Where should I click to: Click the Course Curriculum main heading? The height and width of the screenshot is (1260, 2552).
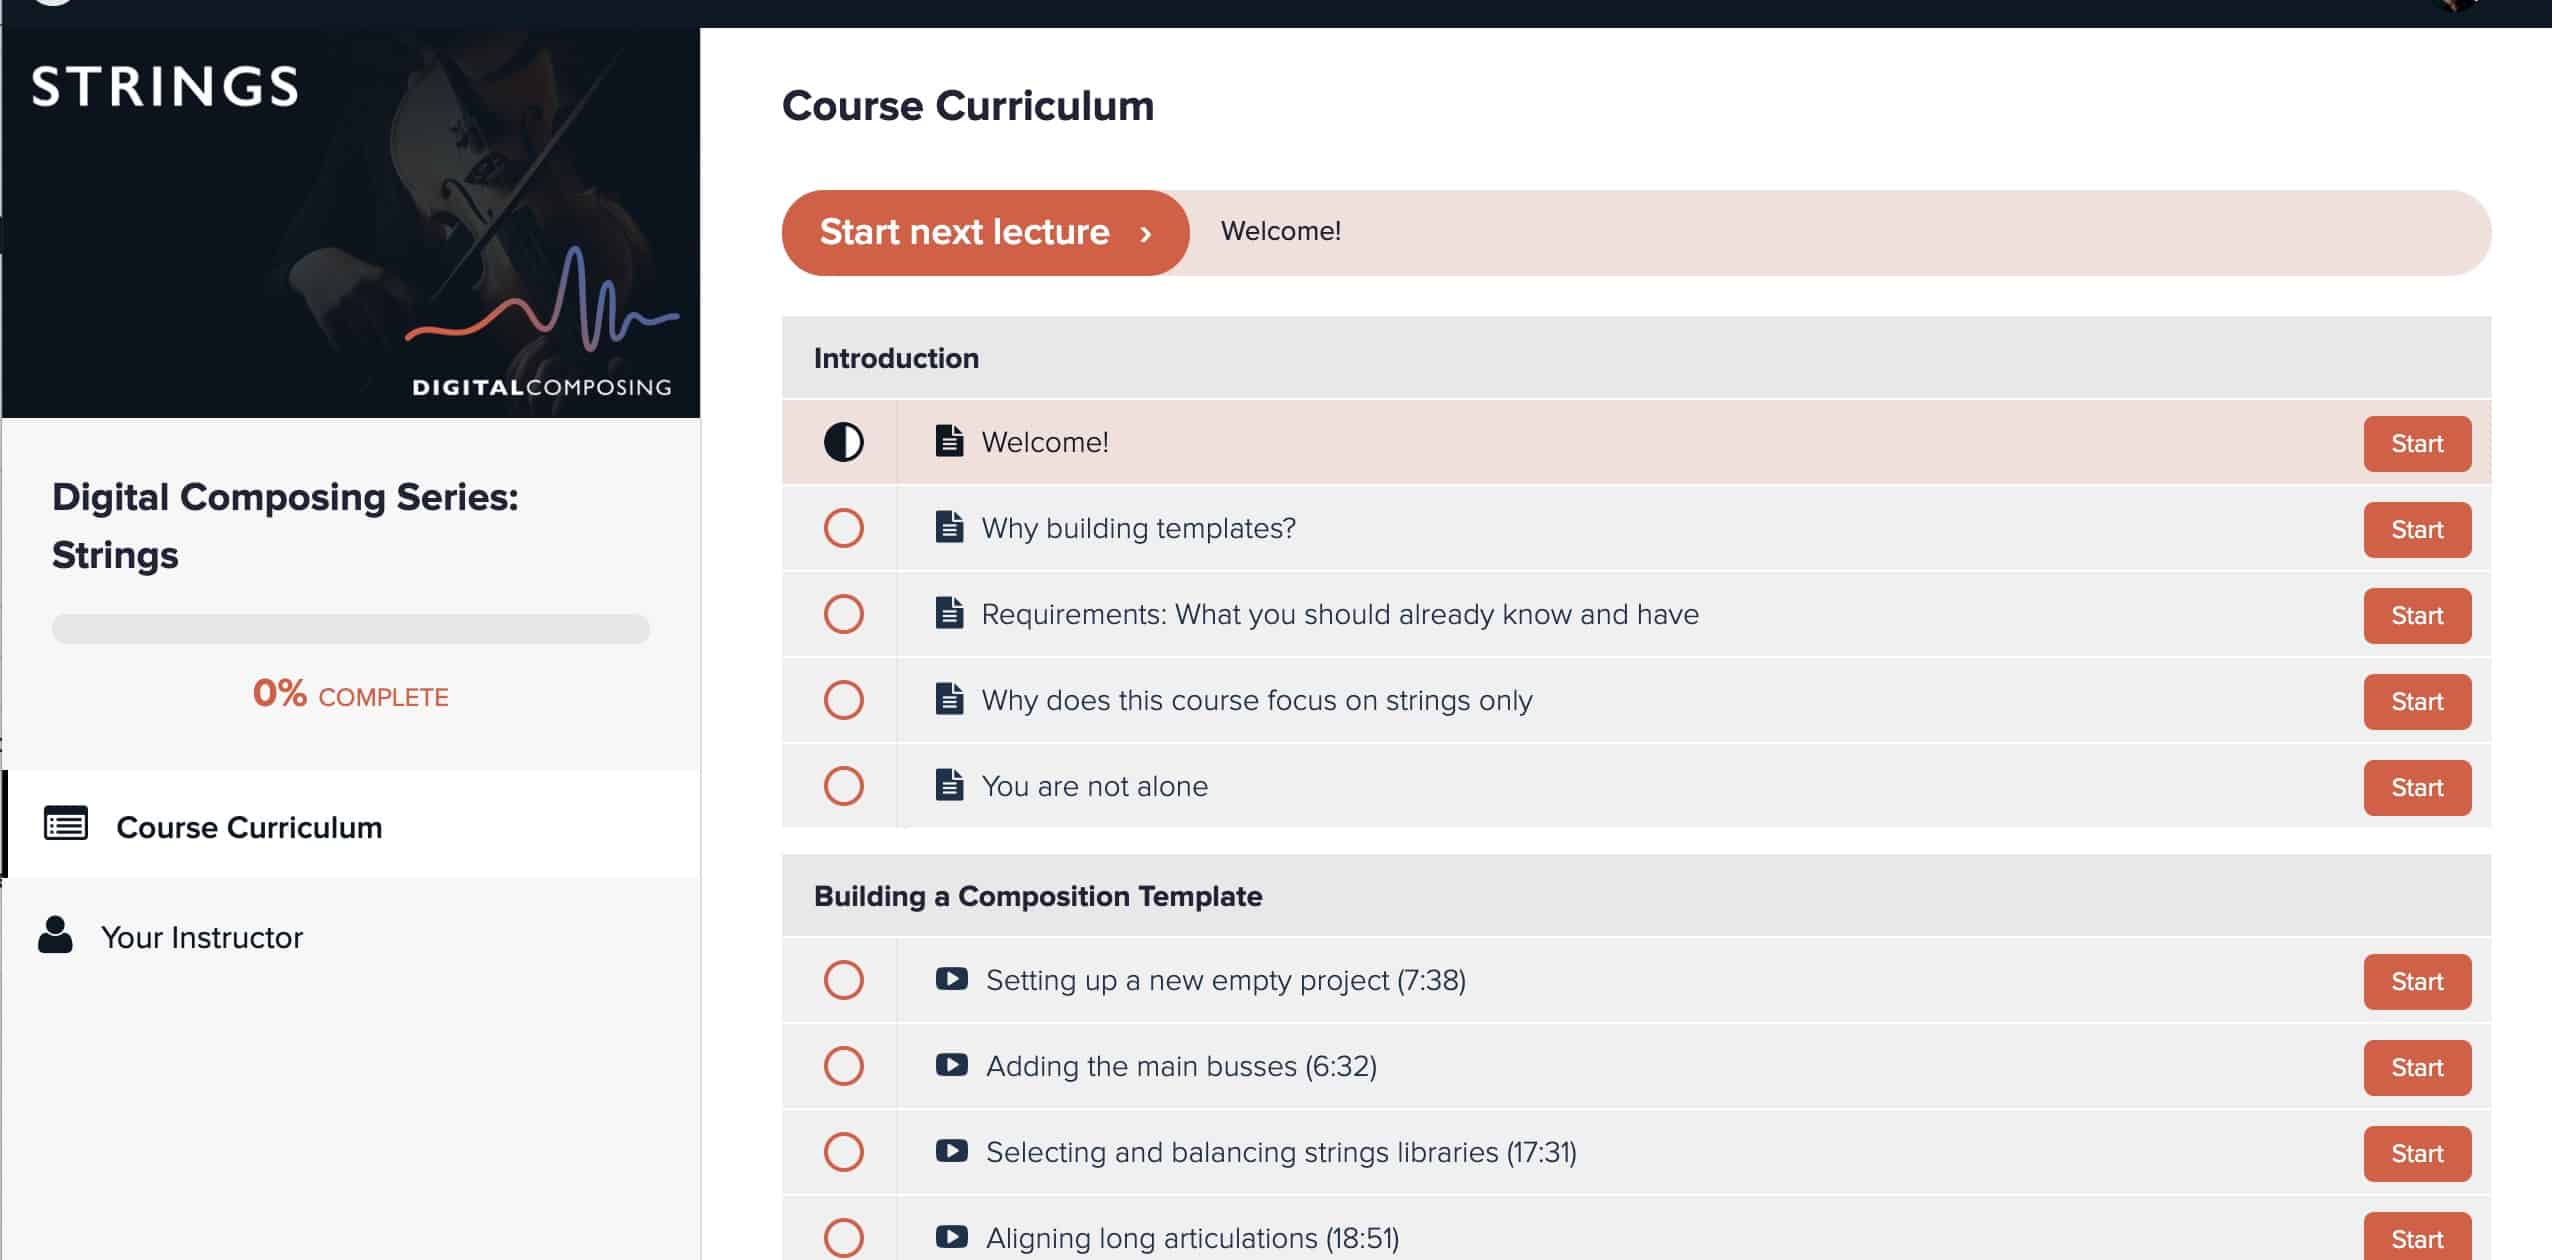pyautogui.click(x=968, y=106)
